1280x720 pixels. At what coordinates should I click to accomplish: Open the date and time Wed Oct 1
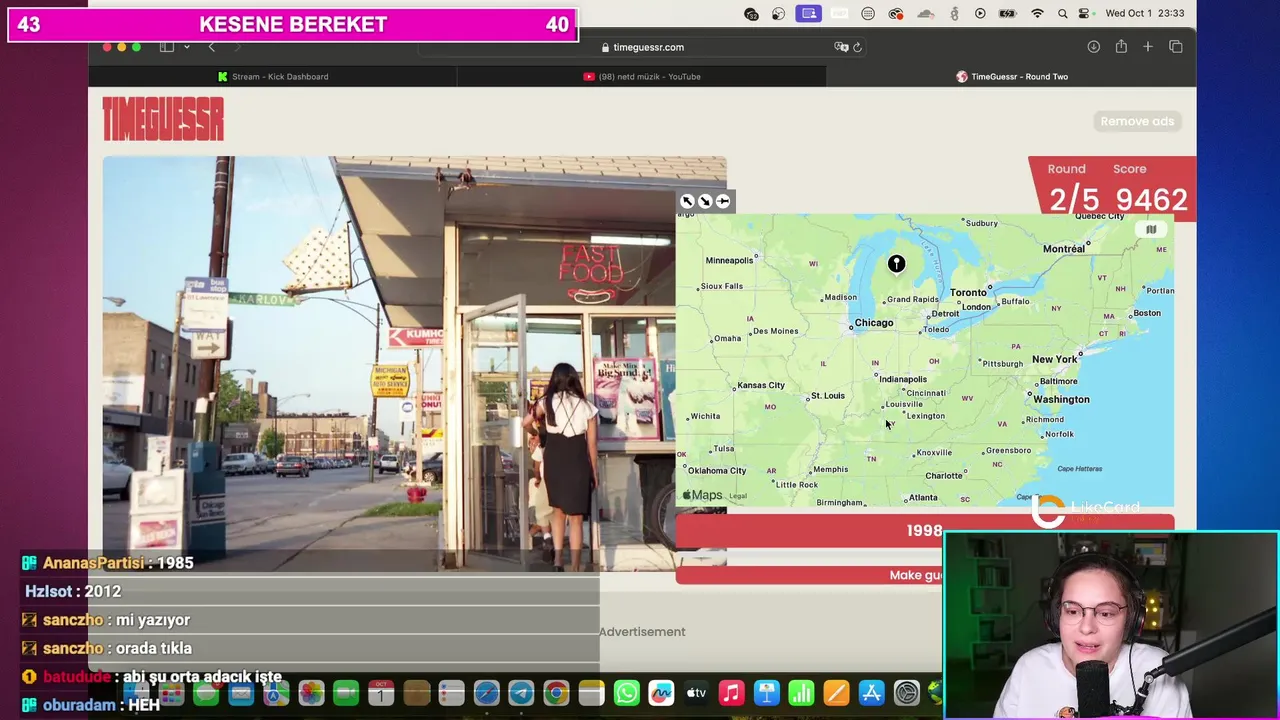1145,13
